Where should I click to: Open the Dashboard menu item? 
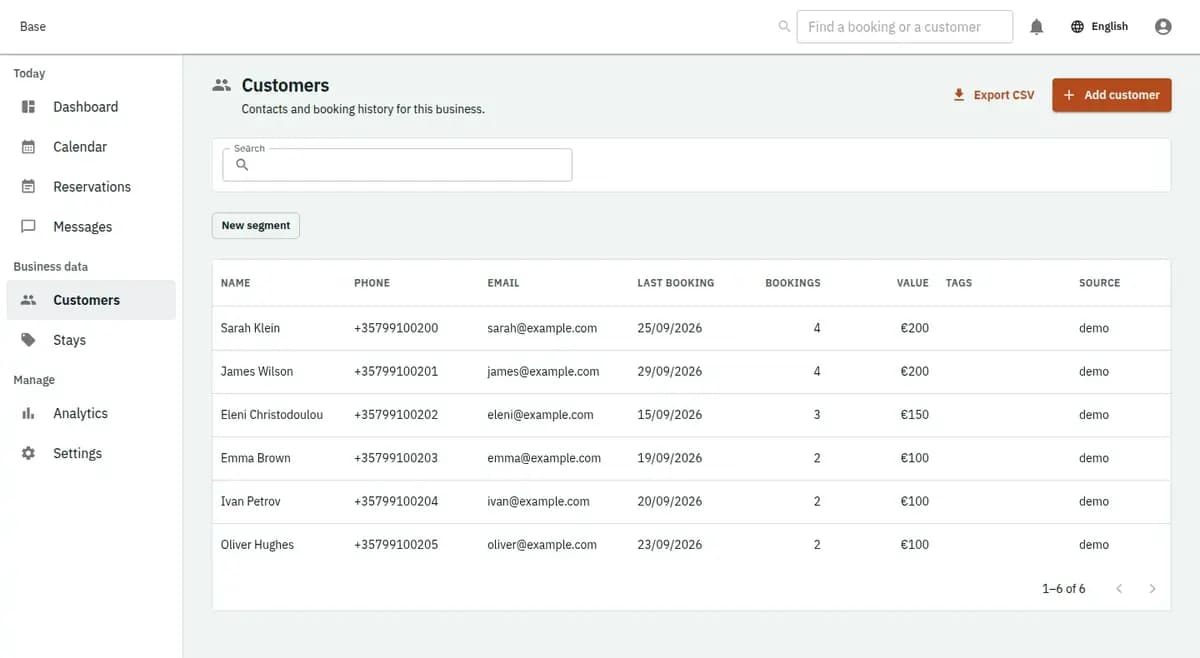91,107
